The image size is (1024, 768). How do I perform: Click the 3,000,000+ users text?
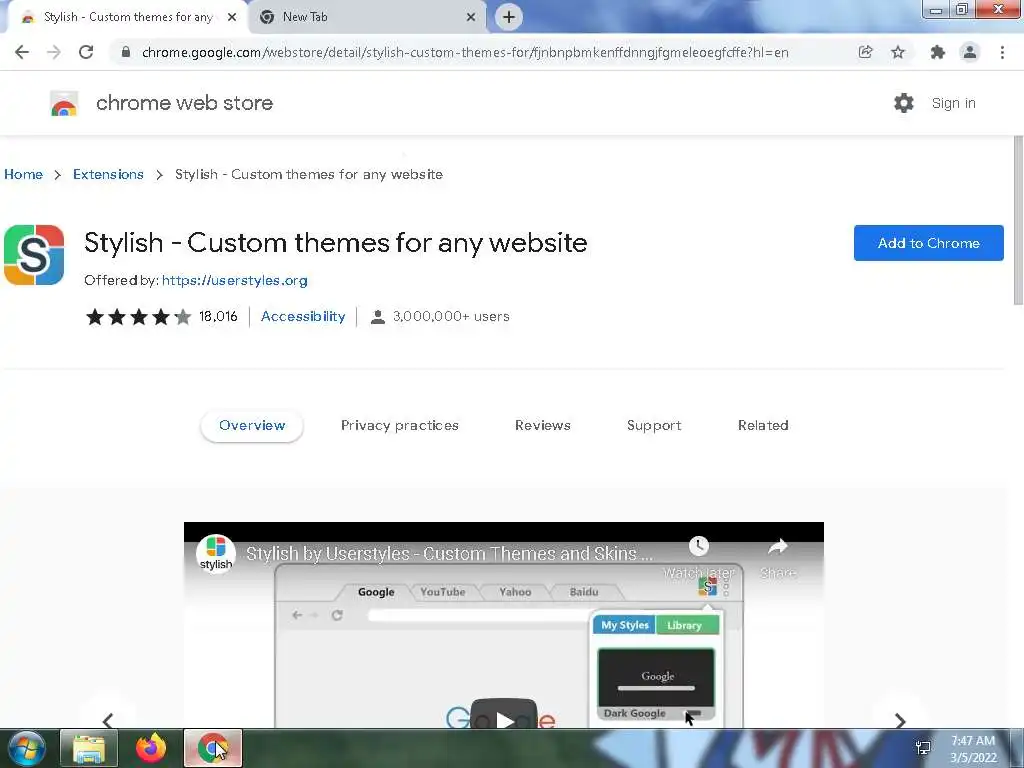451,317
